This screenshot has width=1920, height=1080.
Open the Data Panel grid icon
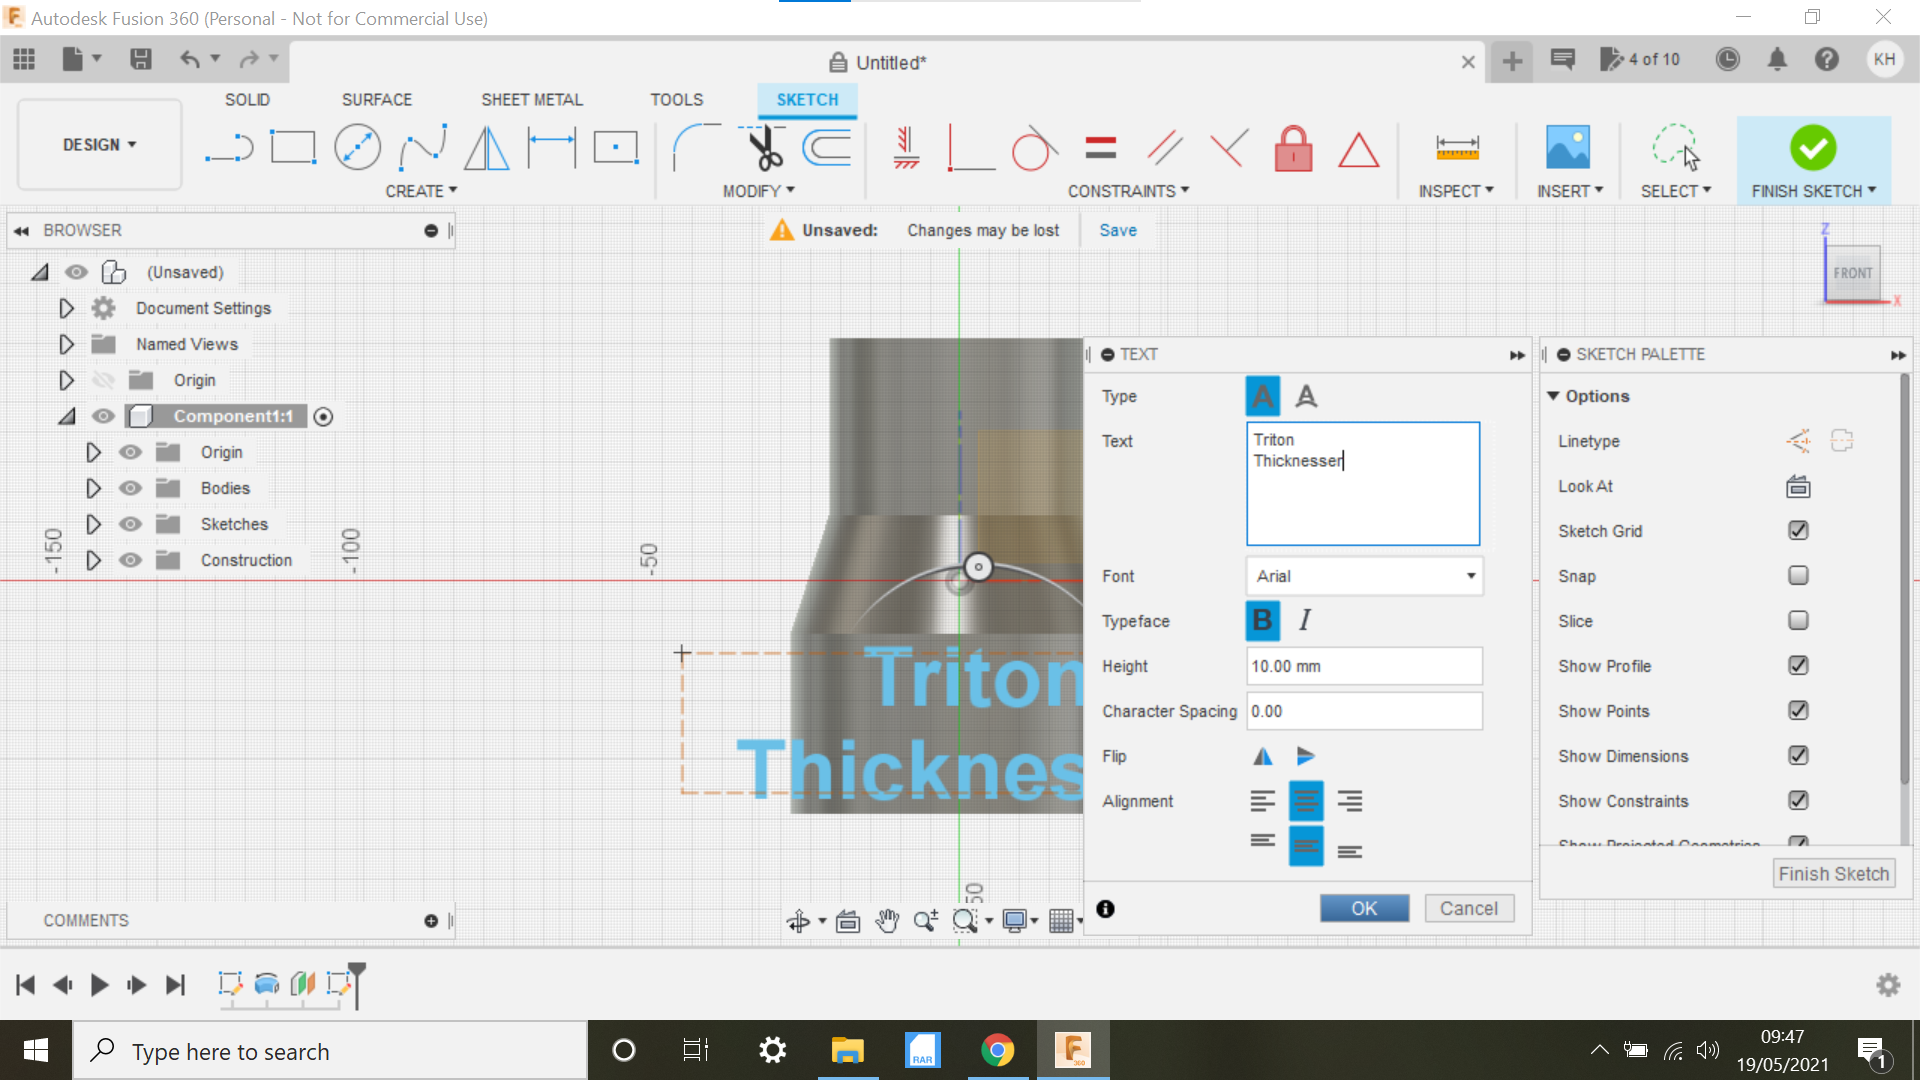[24, 59]
